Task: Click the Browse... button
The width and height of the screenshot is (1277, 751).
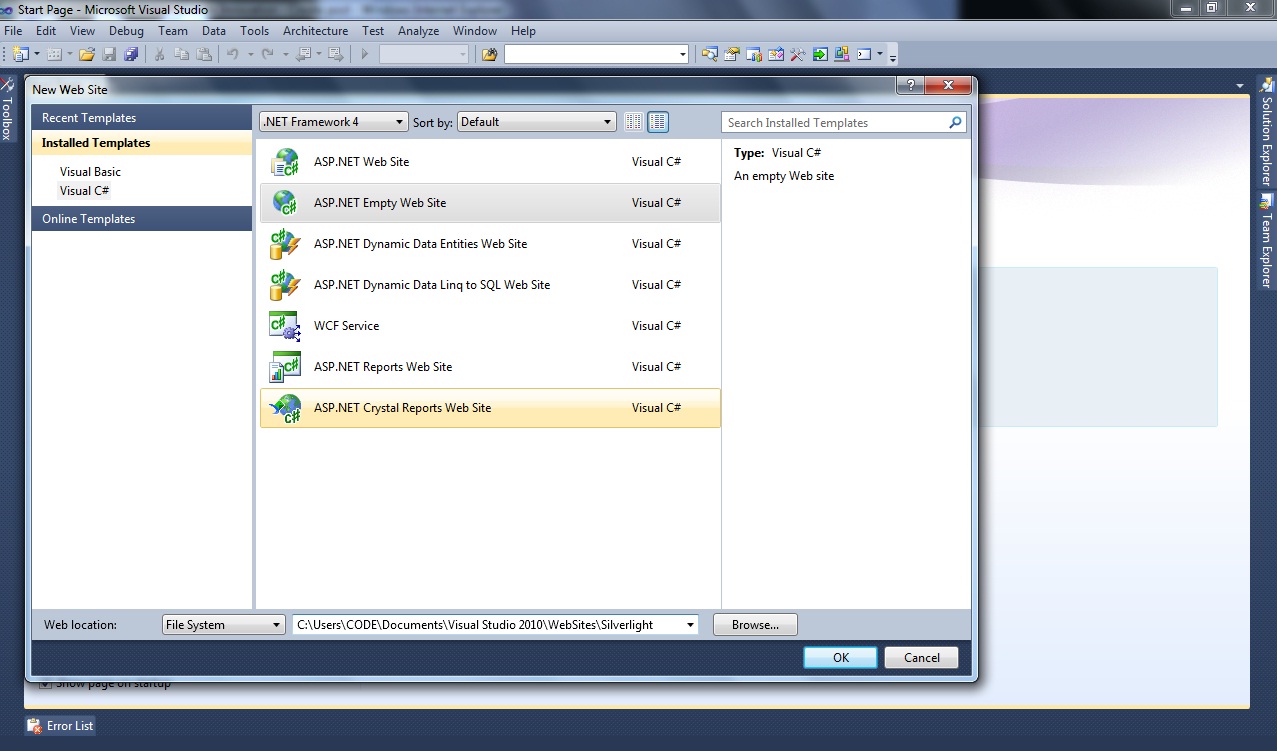Action: [x=755, y=625]
